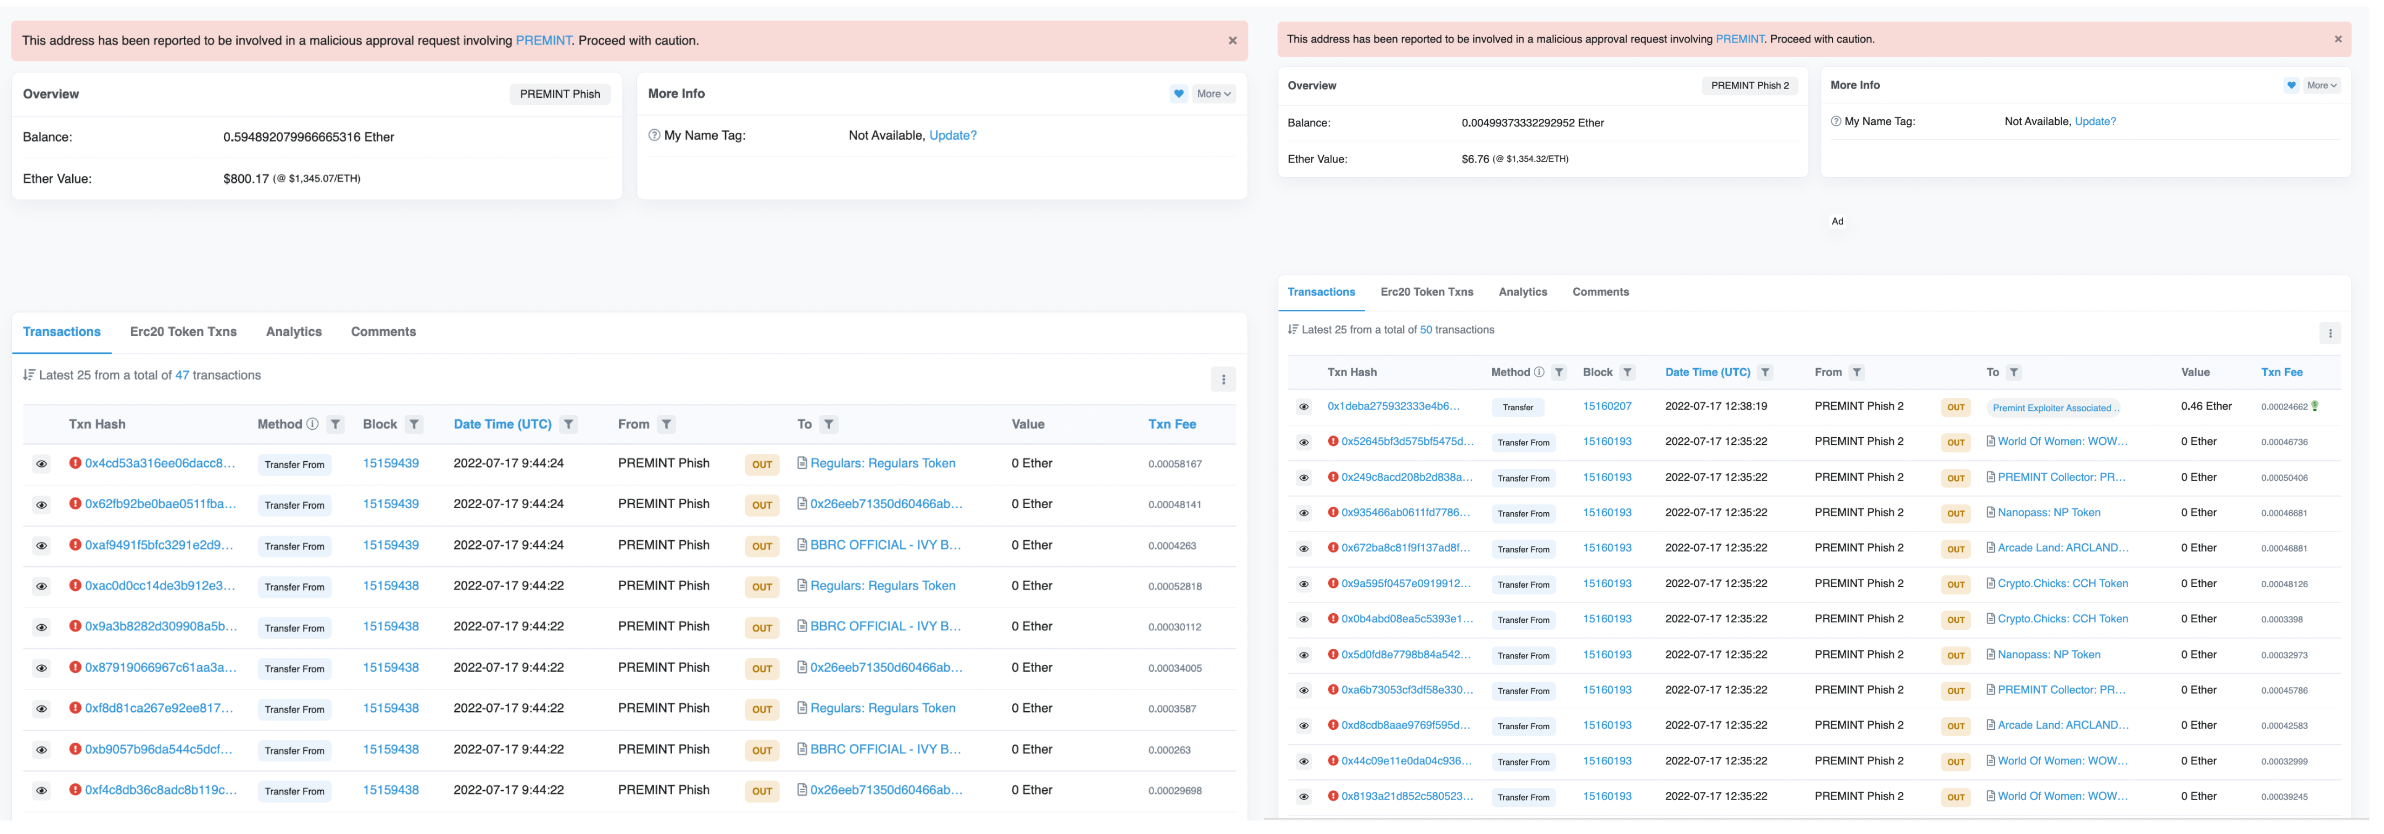Dismiss the warning banner on the 47-transaction page
This screenshot has width=2384, height=834.
[1232, 41]
